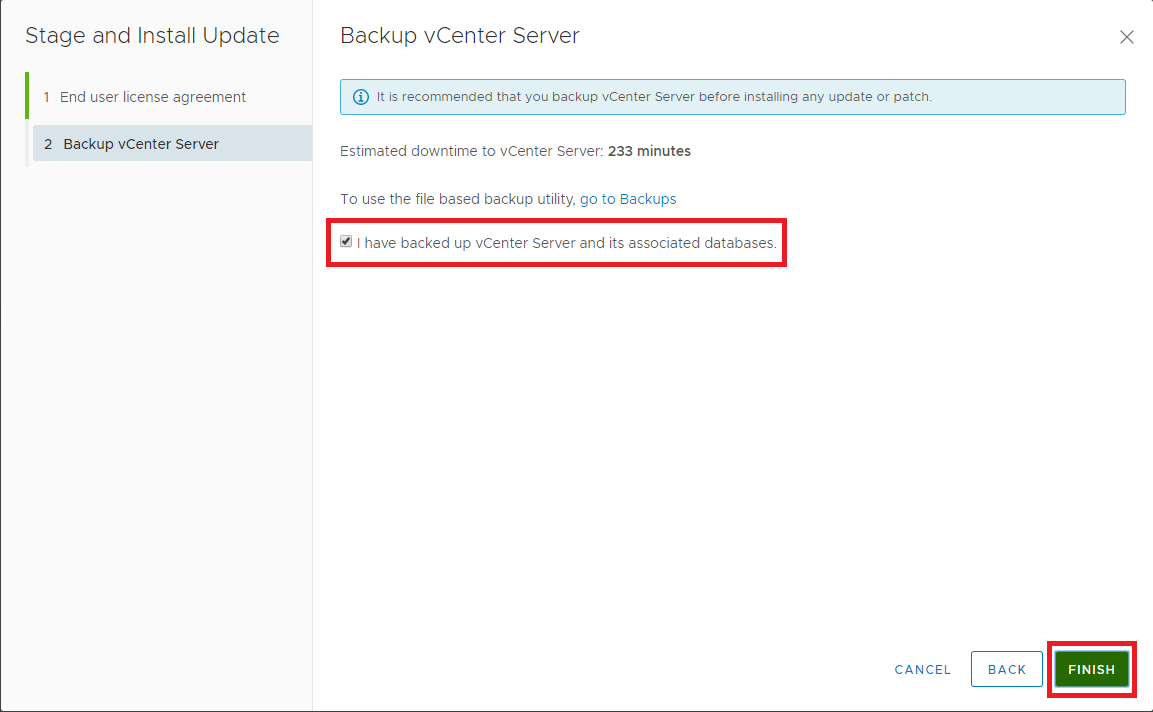Click the '233 minutes' downtime value
Screen dimensions: 1153x712
(x=649, y=151)
